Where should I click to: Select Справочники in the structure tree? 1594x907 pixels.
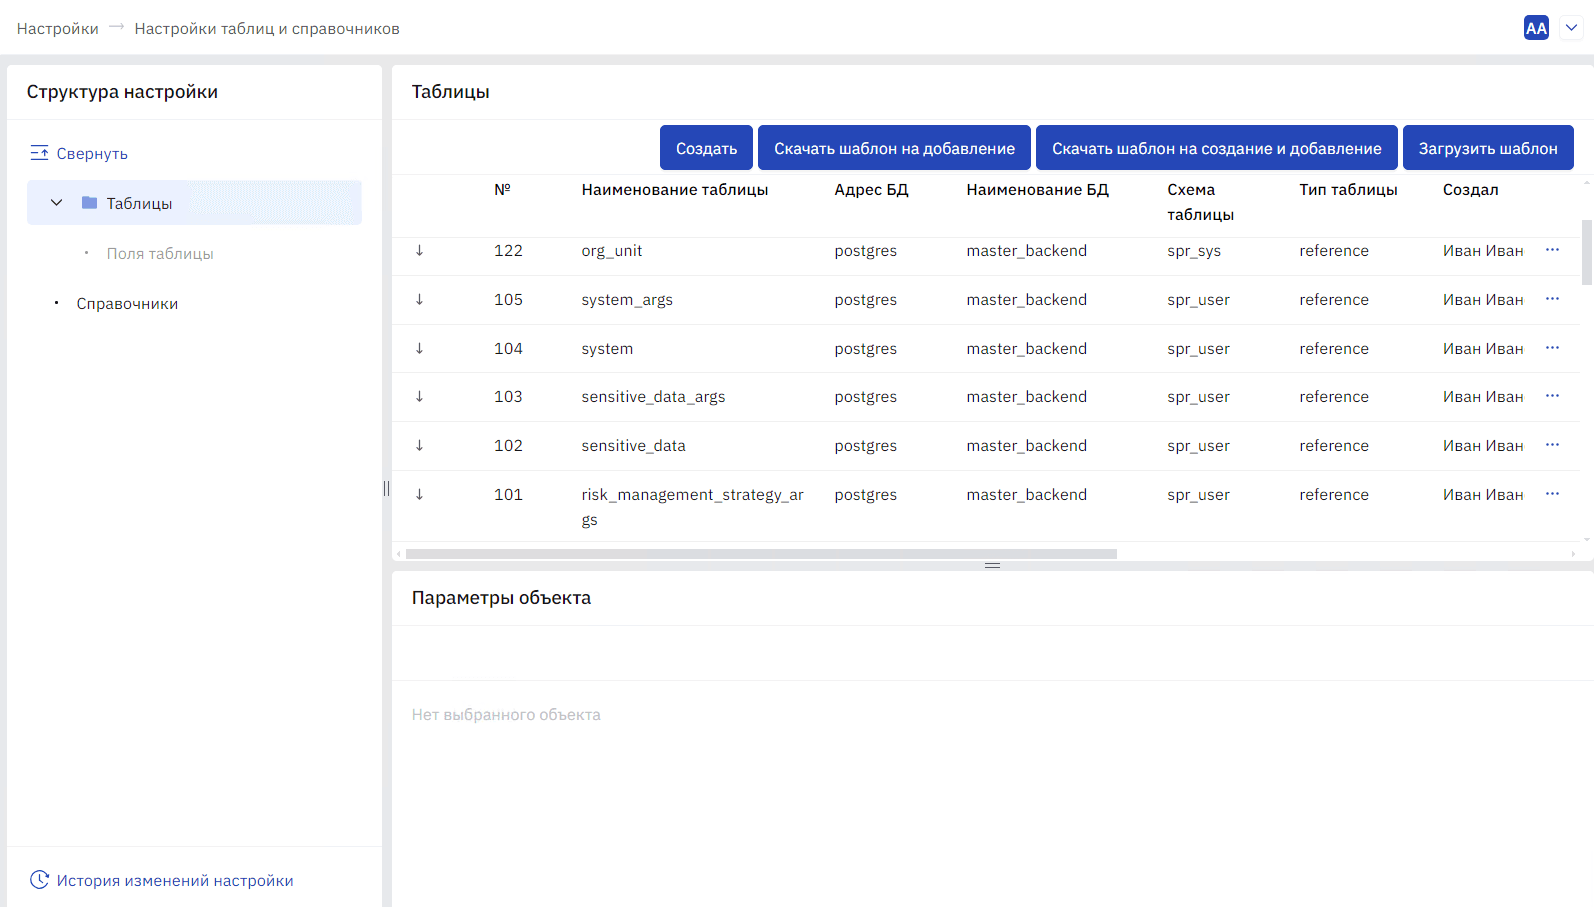click(127, 304)
